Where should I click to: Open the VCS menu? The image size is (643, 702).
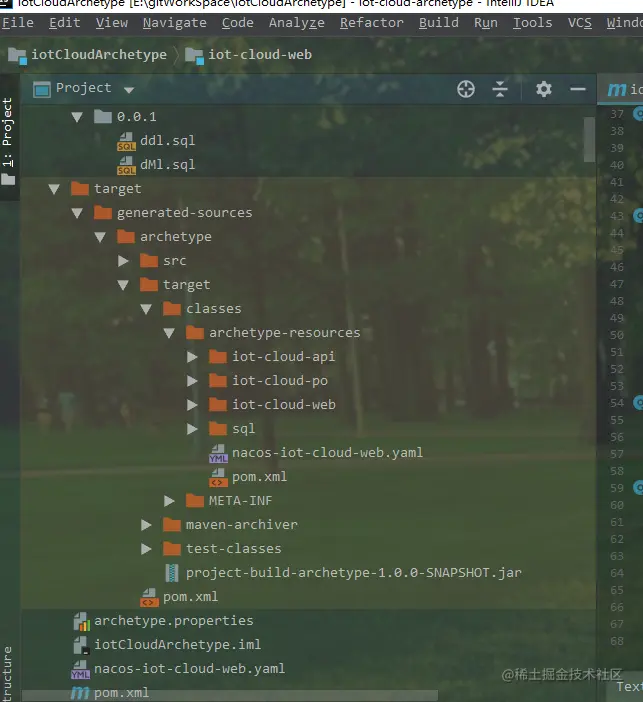pos(579,23)
